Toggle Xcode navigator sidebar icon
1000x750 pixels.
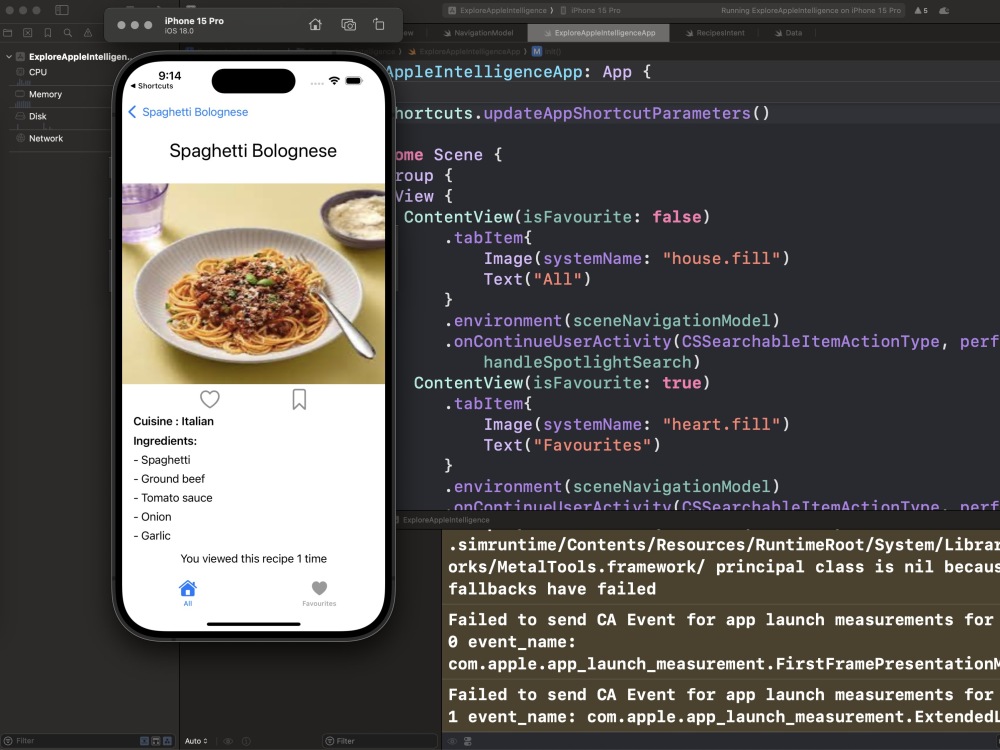point(62,10)
